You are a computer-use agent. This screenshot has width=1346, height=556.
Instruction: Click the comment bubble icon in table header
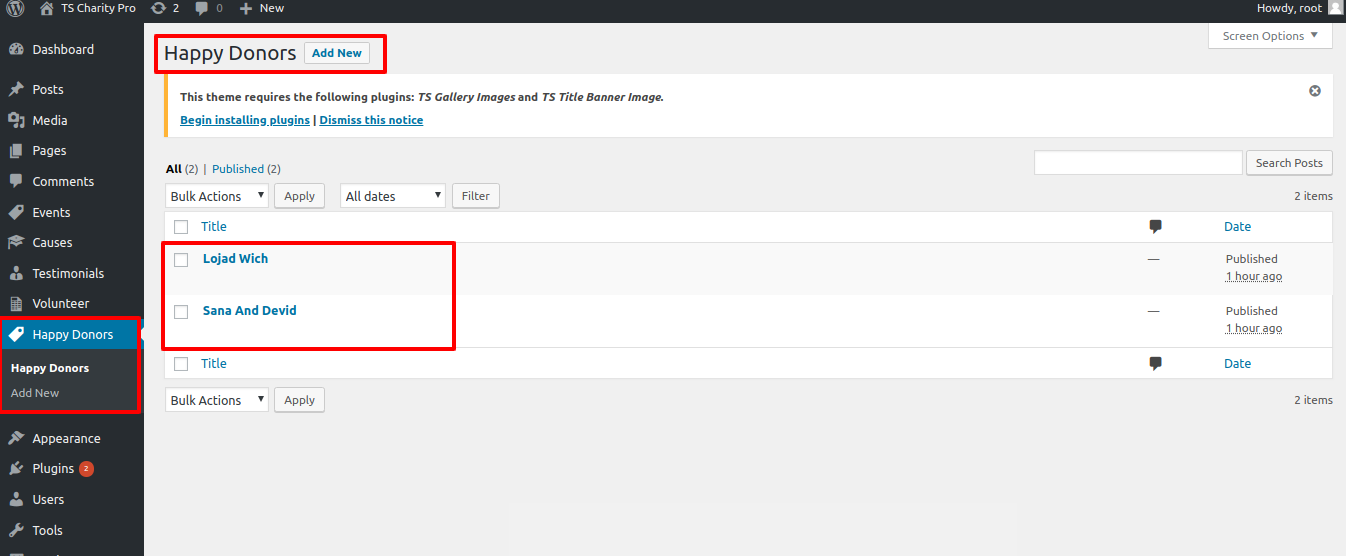(1155, 226)
